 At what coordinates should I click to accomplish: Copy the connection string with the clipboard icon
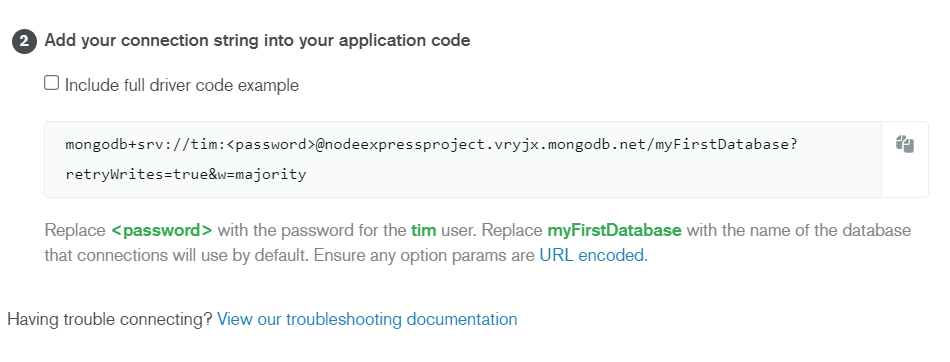pyautogui.click(x=905, y=144)
